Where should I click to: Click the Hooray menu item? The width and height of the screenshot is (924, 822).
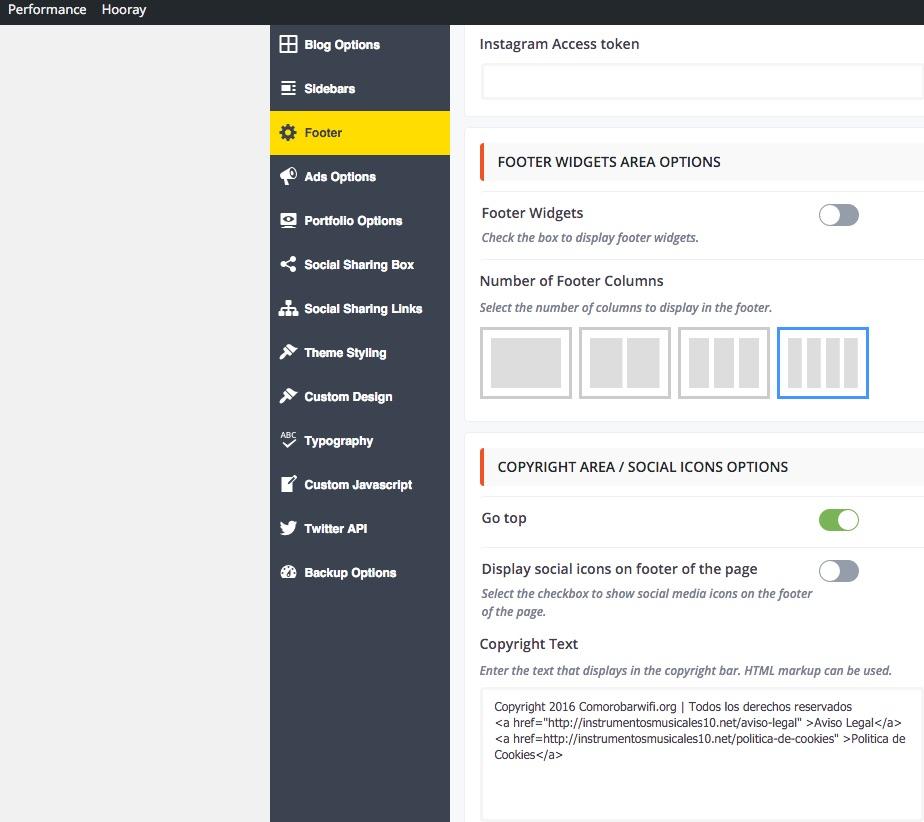123,9
